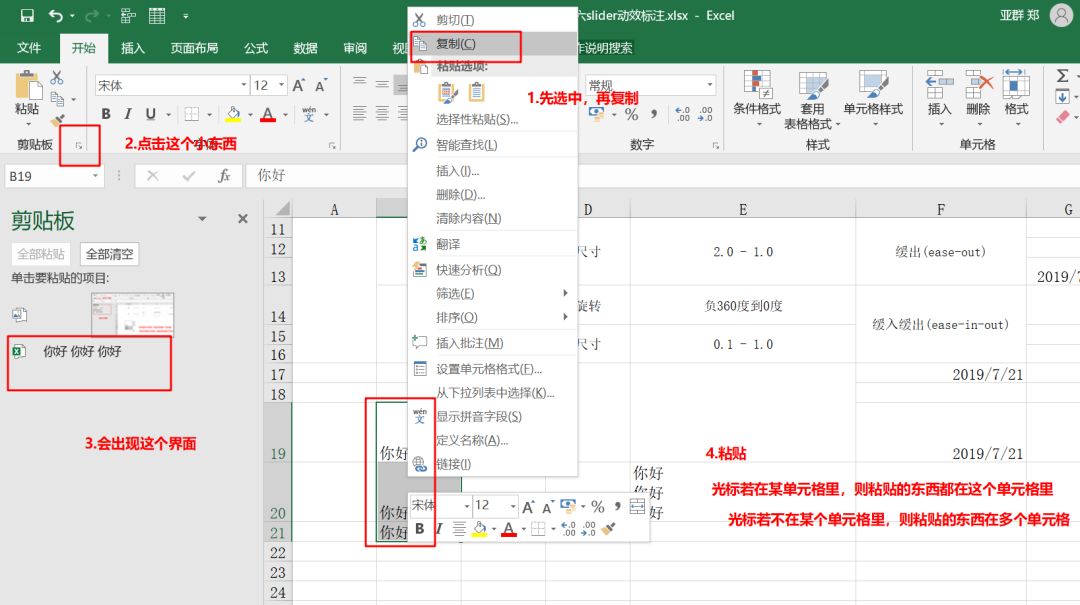Click the first paste option icon in context menu
The height and width of the screenshot is (605, 1080).
(447, 92)
